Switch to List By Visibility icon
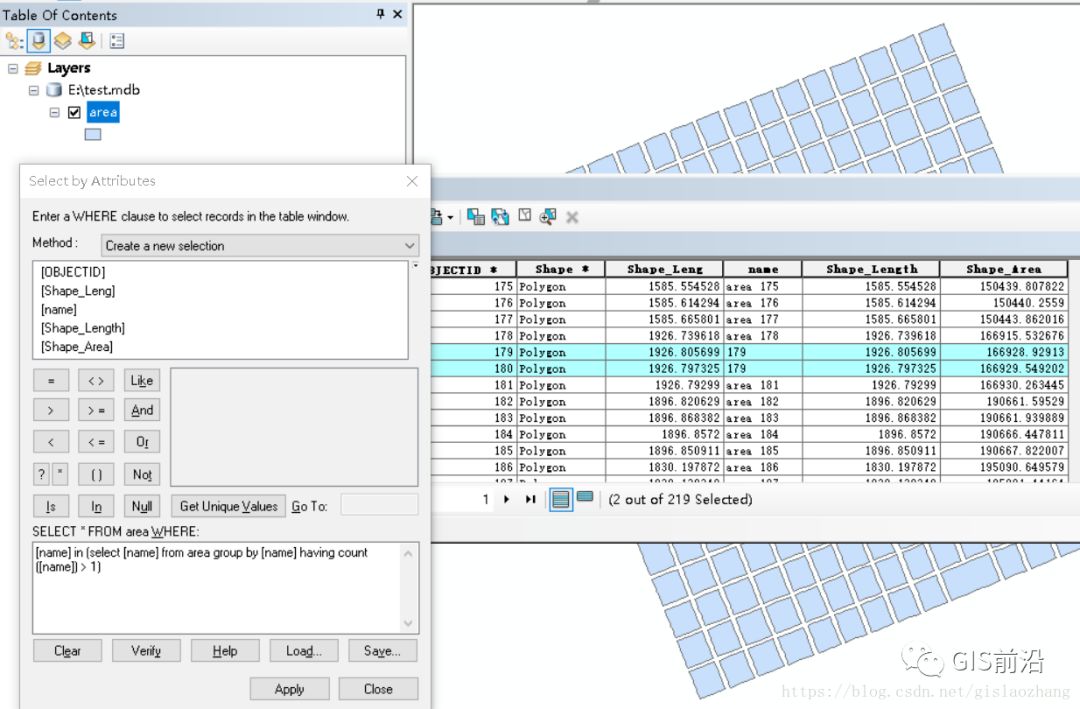Screen dimensions: 1080x709 coord(63,41)
